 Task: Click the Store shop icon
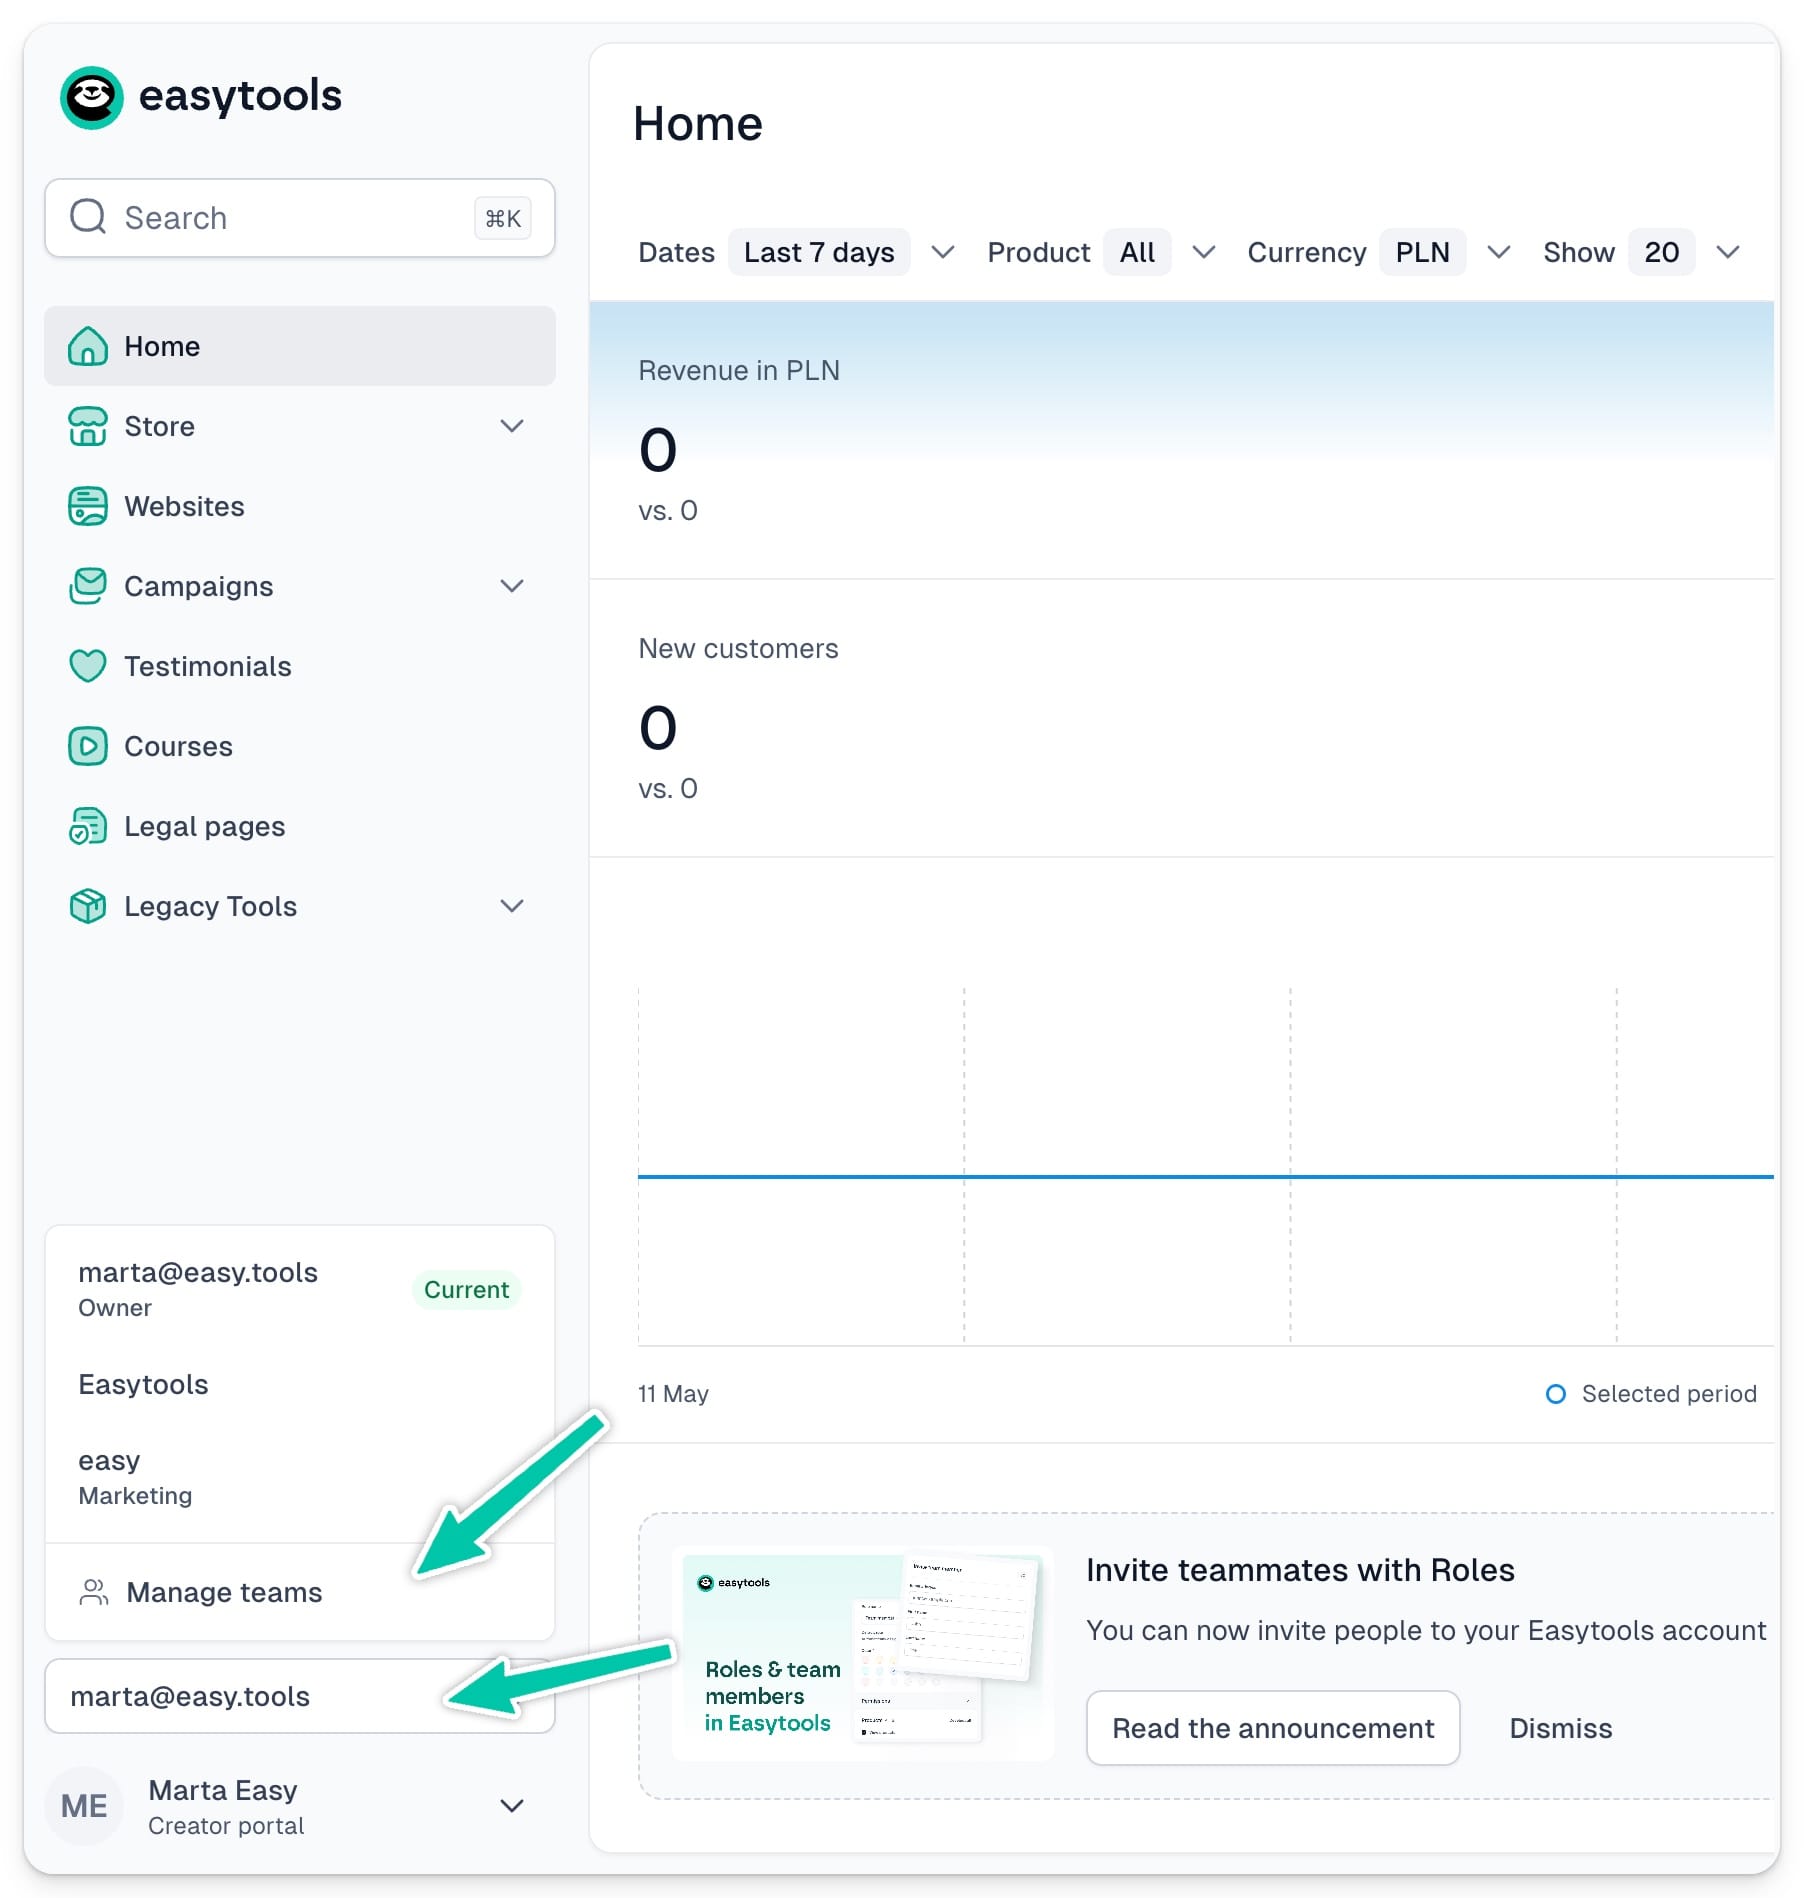tap(88, 426)
